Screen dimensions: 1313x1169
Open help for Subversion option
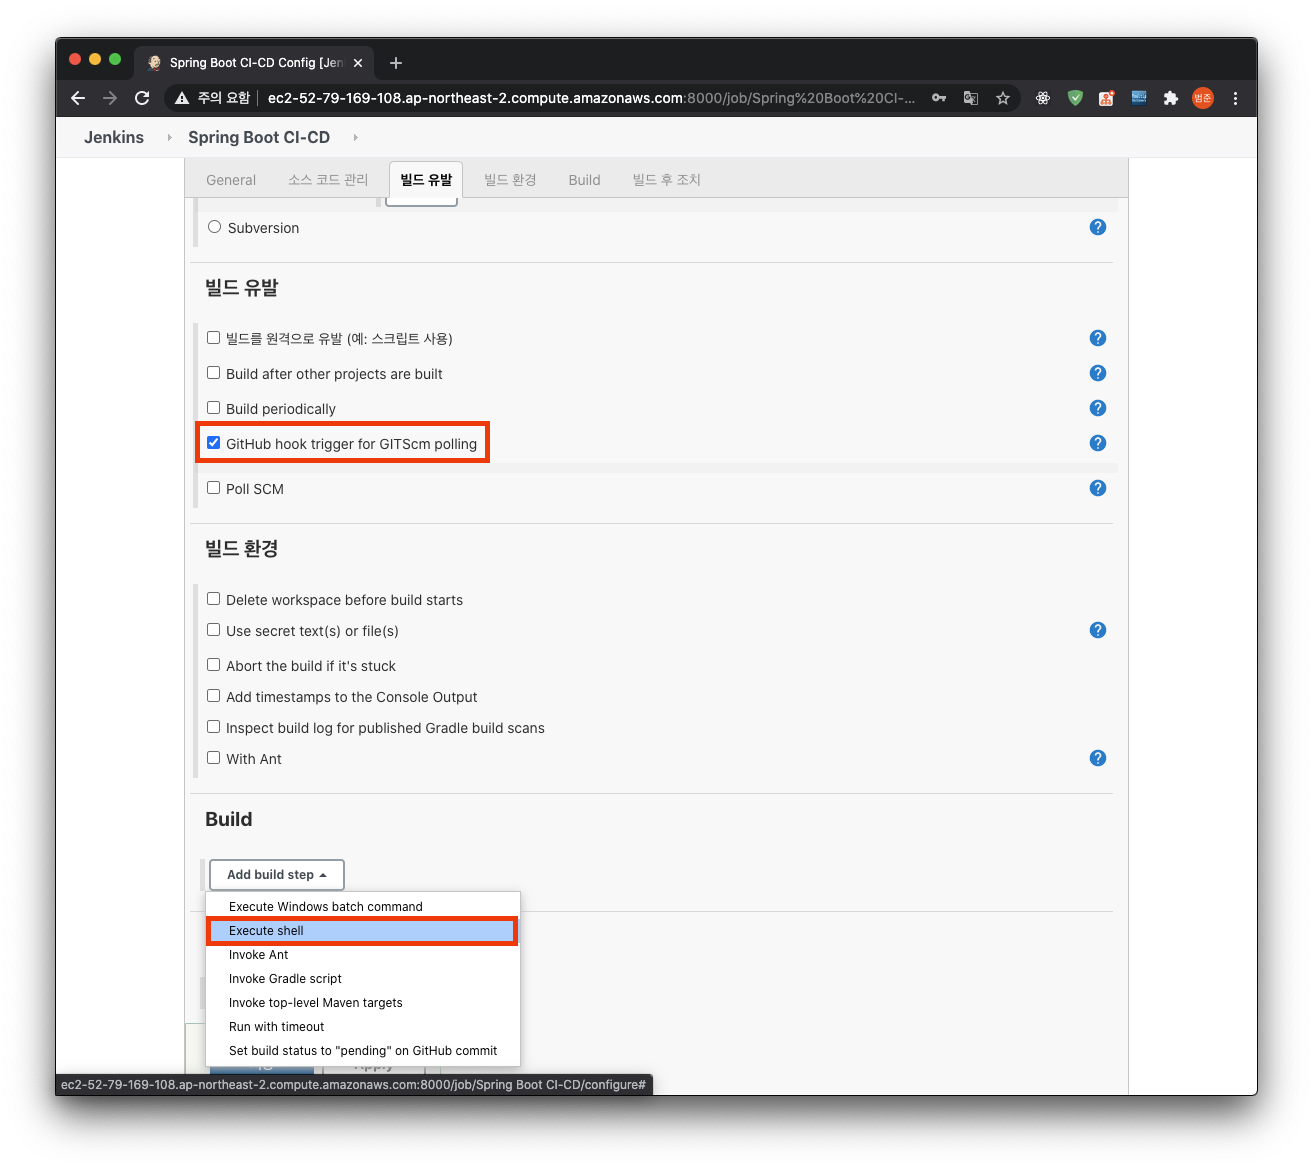1097,227
